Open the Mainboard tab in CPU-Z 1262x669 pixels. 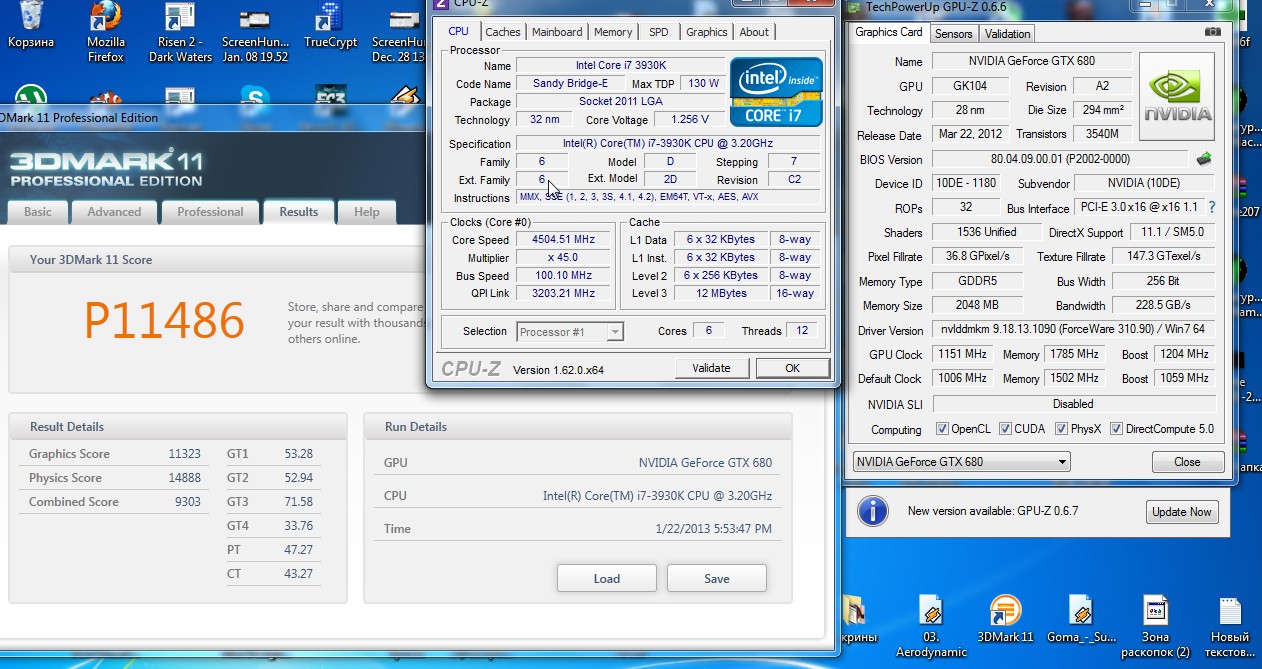557,32
